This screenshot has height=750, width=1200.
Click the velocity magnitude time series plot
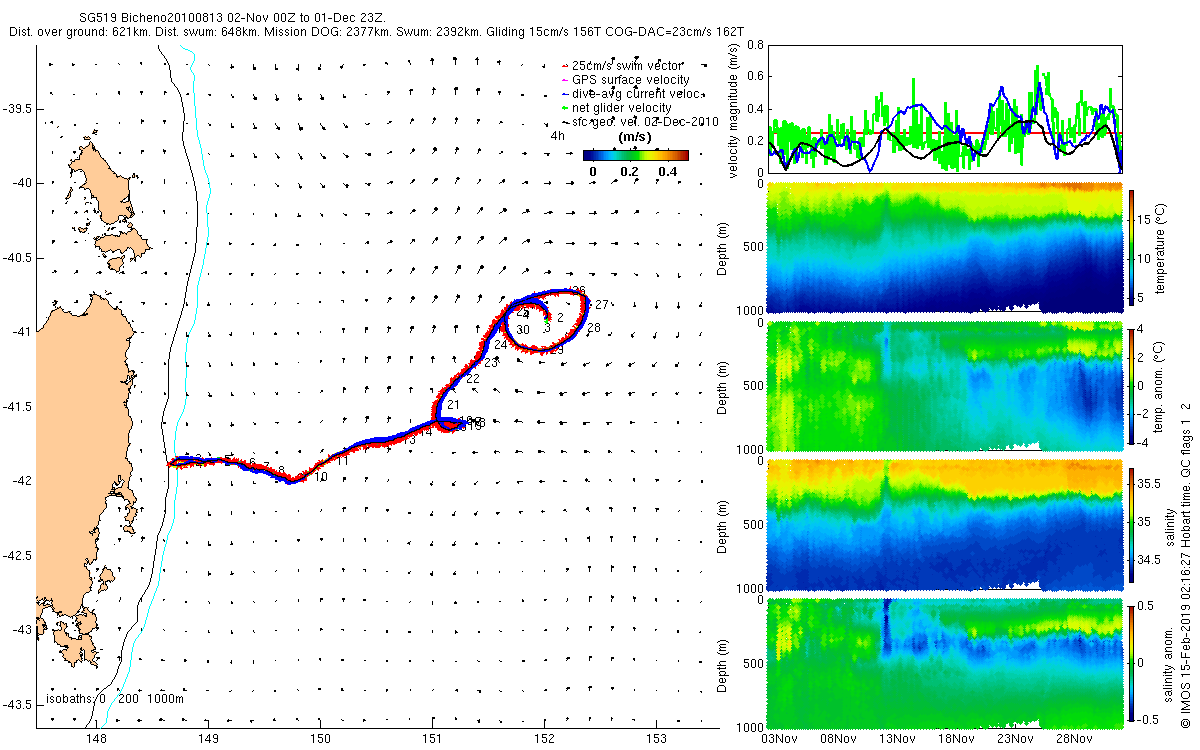[x=945, y=108]
